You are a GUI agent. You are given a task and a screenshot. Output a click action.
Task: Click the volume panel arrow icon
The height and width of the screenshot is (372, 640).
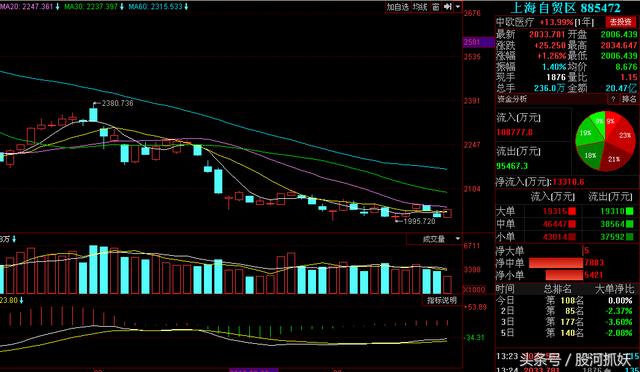14,239
